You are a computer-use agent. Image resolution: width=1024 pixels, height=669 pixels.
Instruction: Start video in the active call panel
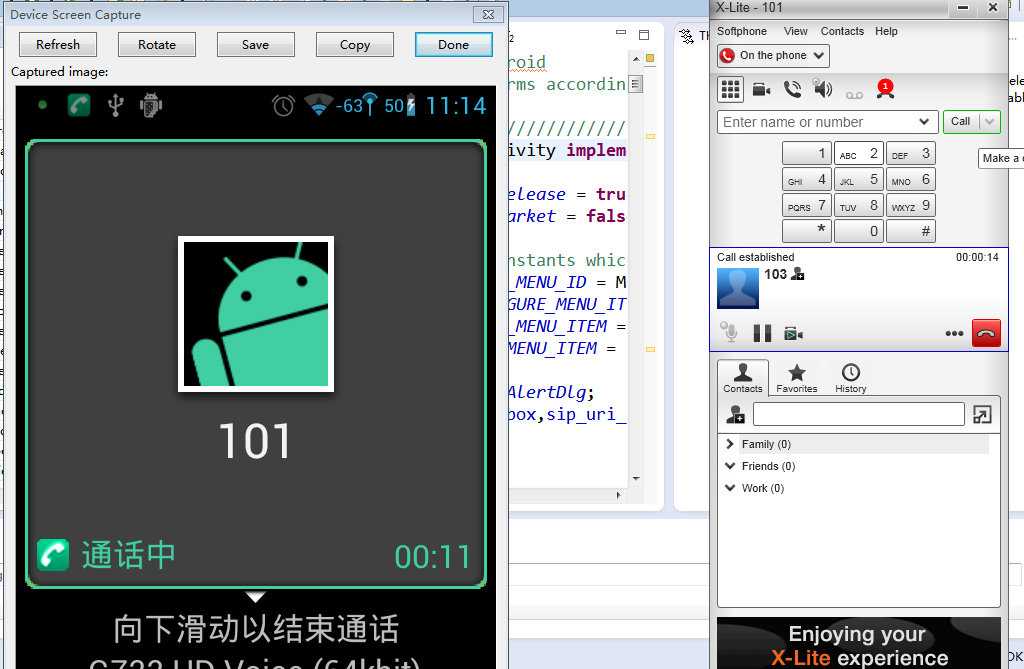pos(793,334)
